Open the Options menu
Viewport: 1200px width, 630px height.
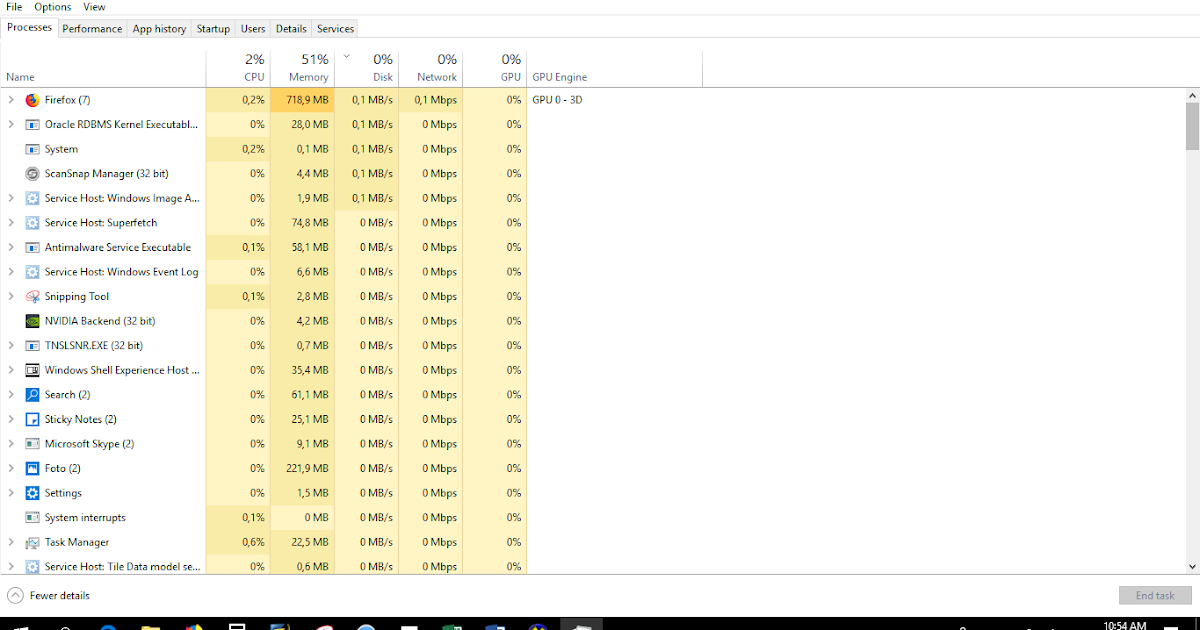click(53, 7)
